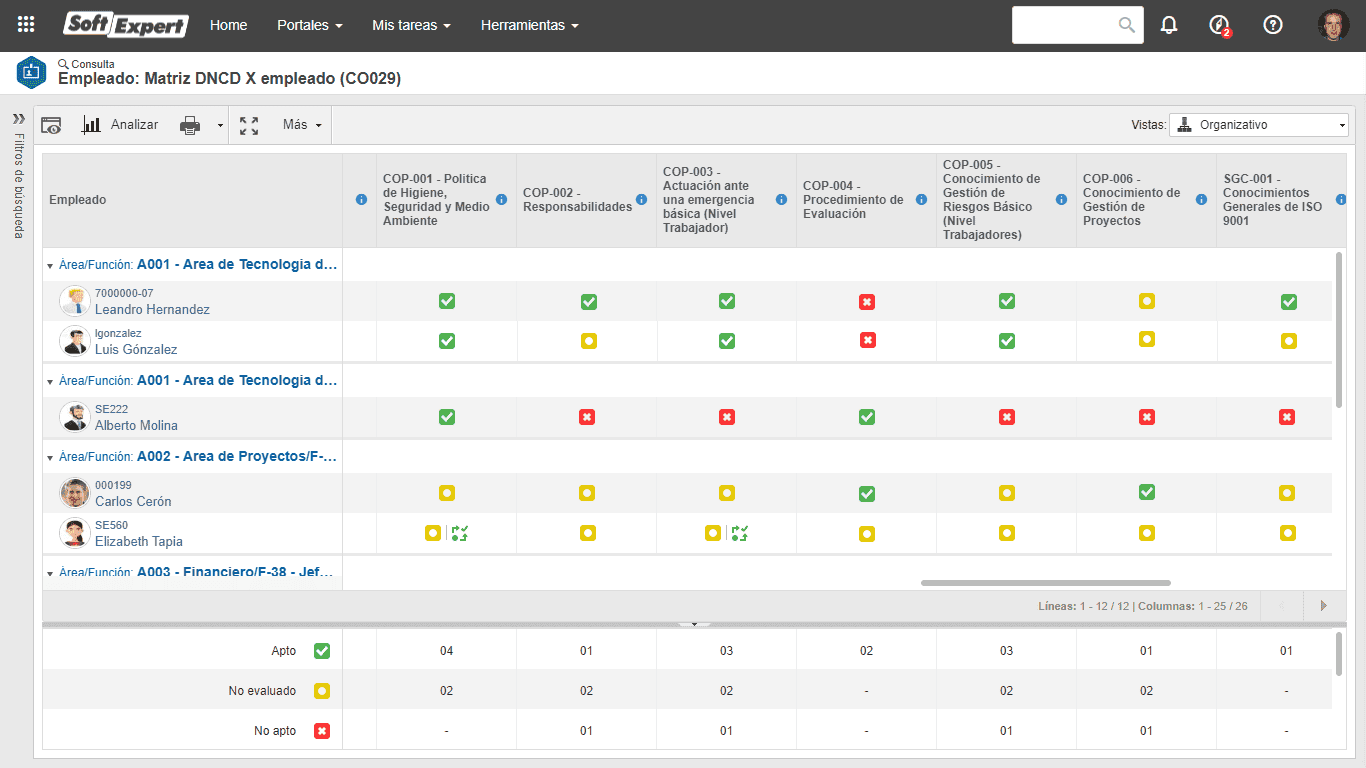
Task: Click the vertical scrollbar of the matrix
Action: (x=1339, y=330)
